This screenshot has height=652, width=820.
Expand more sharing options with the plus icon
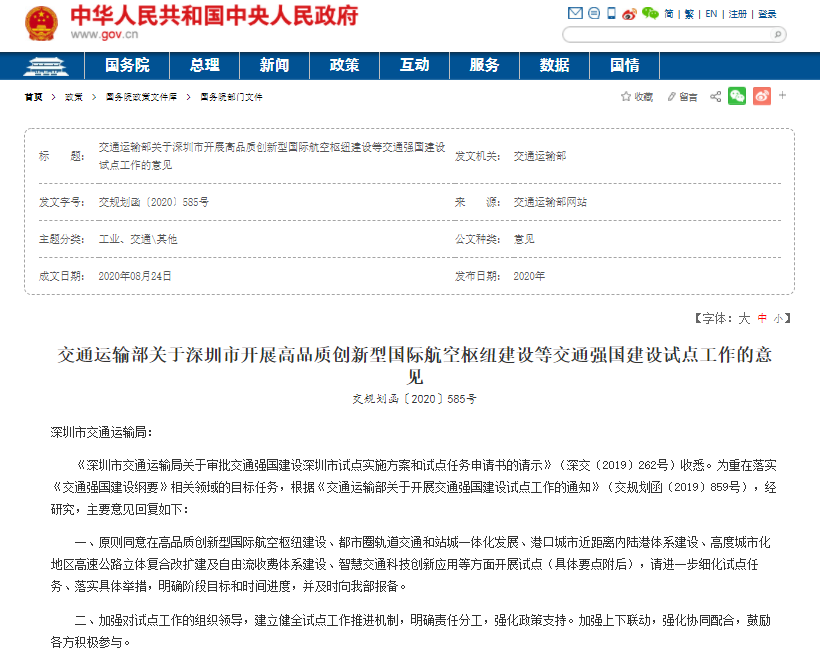781,96
